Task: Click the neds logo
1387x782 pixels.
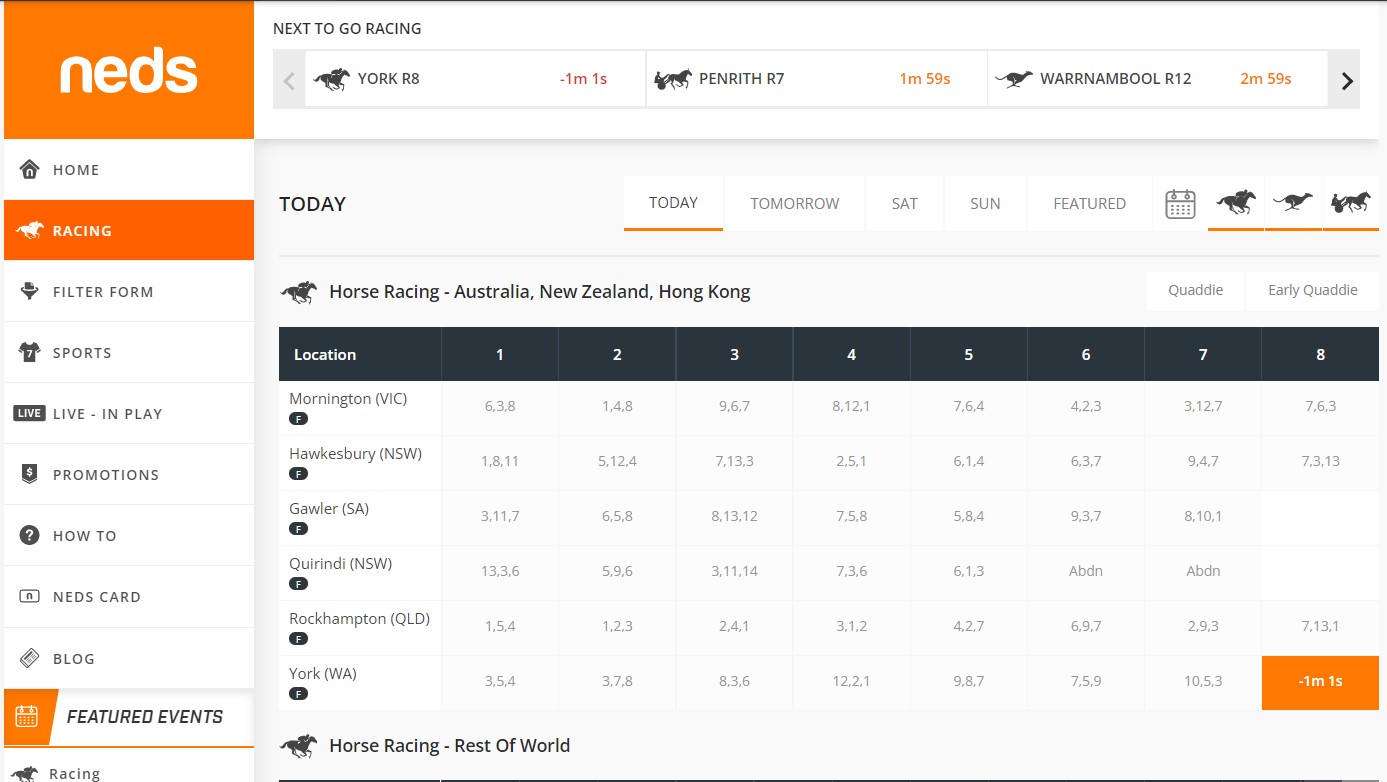Action: tap(129, 71)
